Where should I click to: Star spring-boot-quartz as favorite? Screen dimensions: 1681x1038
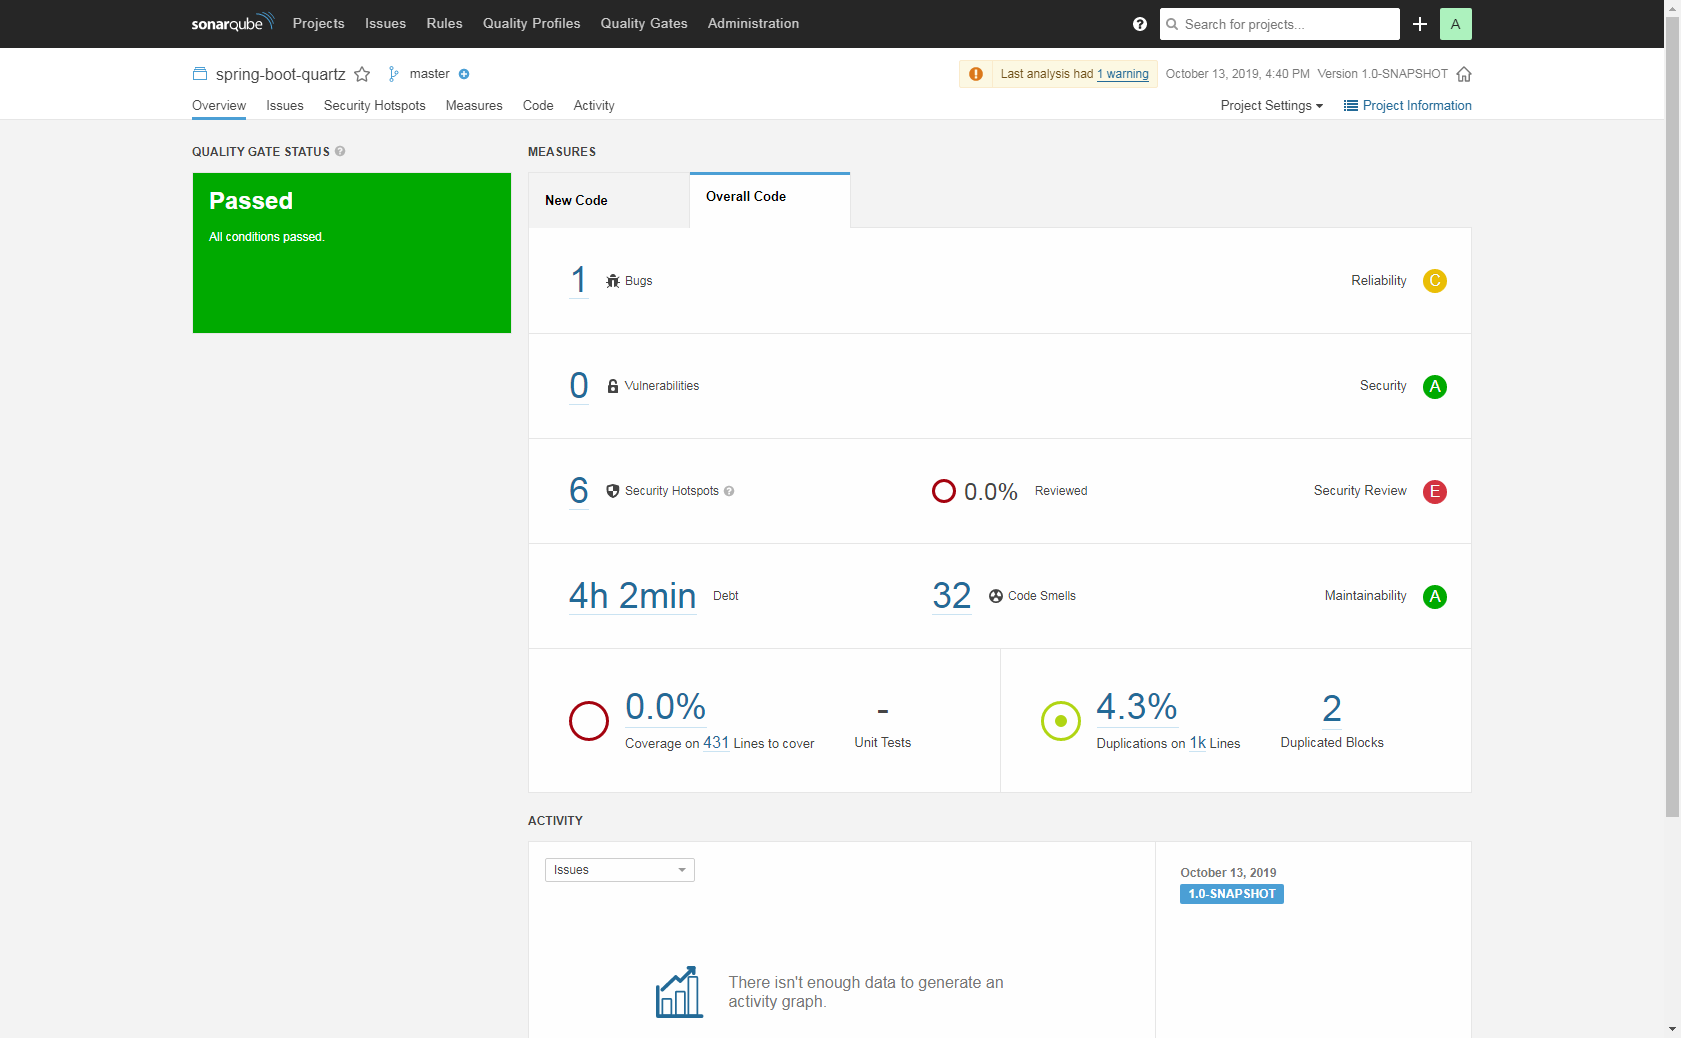[362, 74]
